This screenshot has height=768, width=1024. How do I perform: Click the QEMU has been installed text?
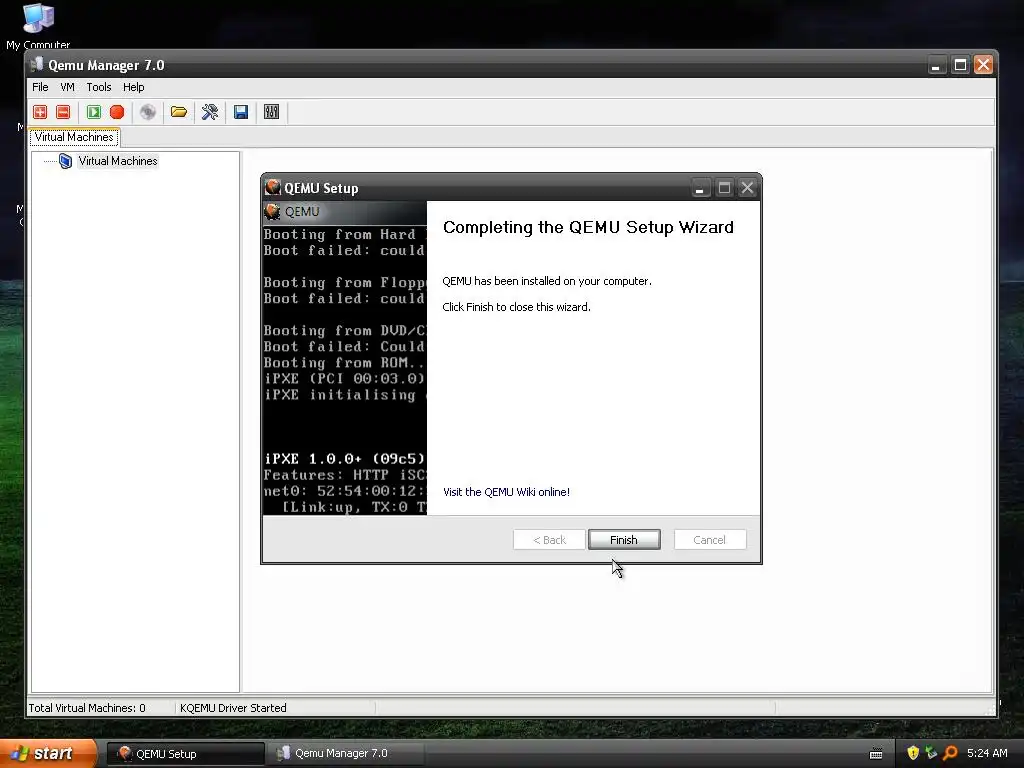pos(547,281)
